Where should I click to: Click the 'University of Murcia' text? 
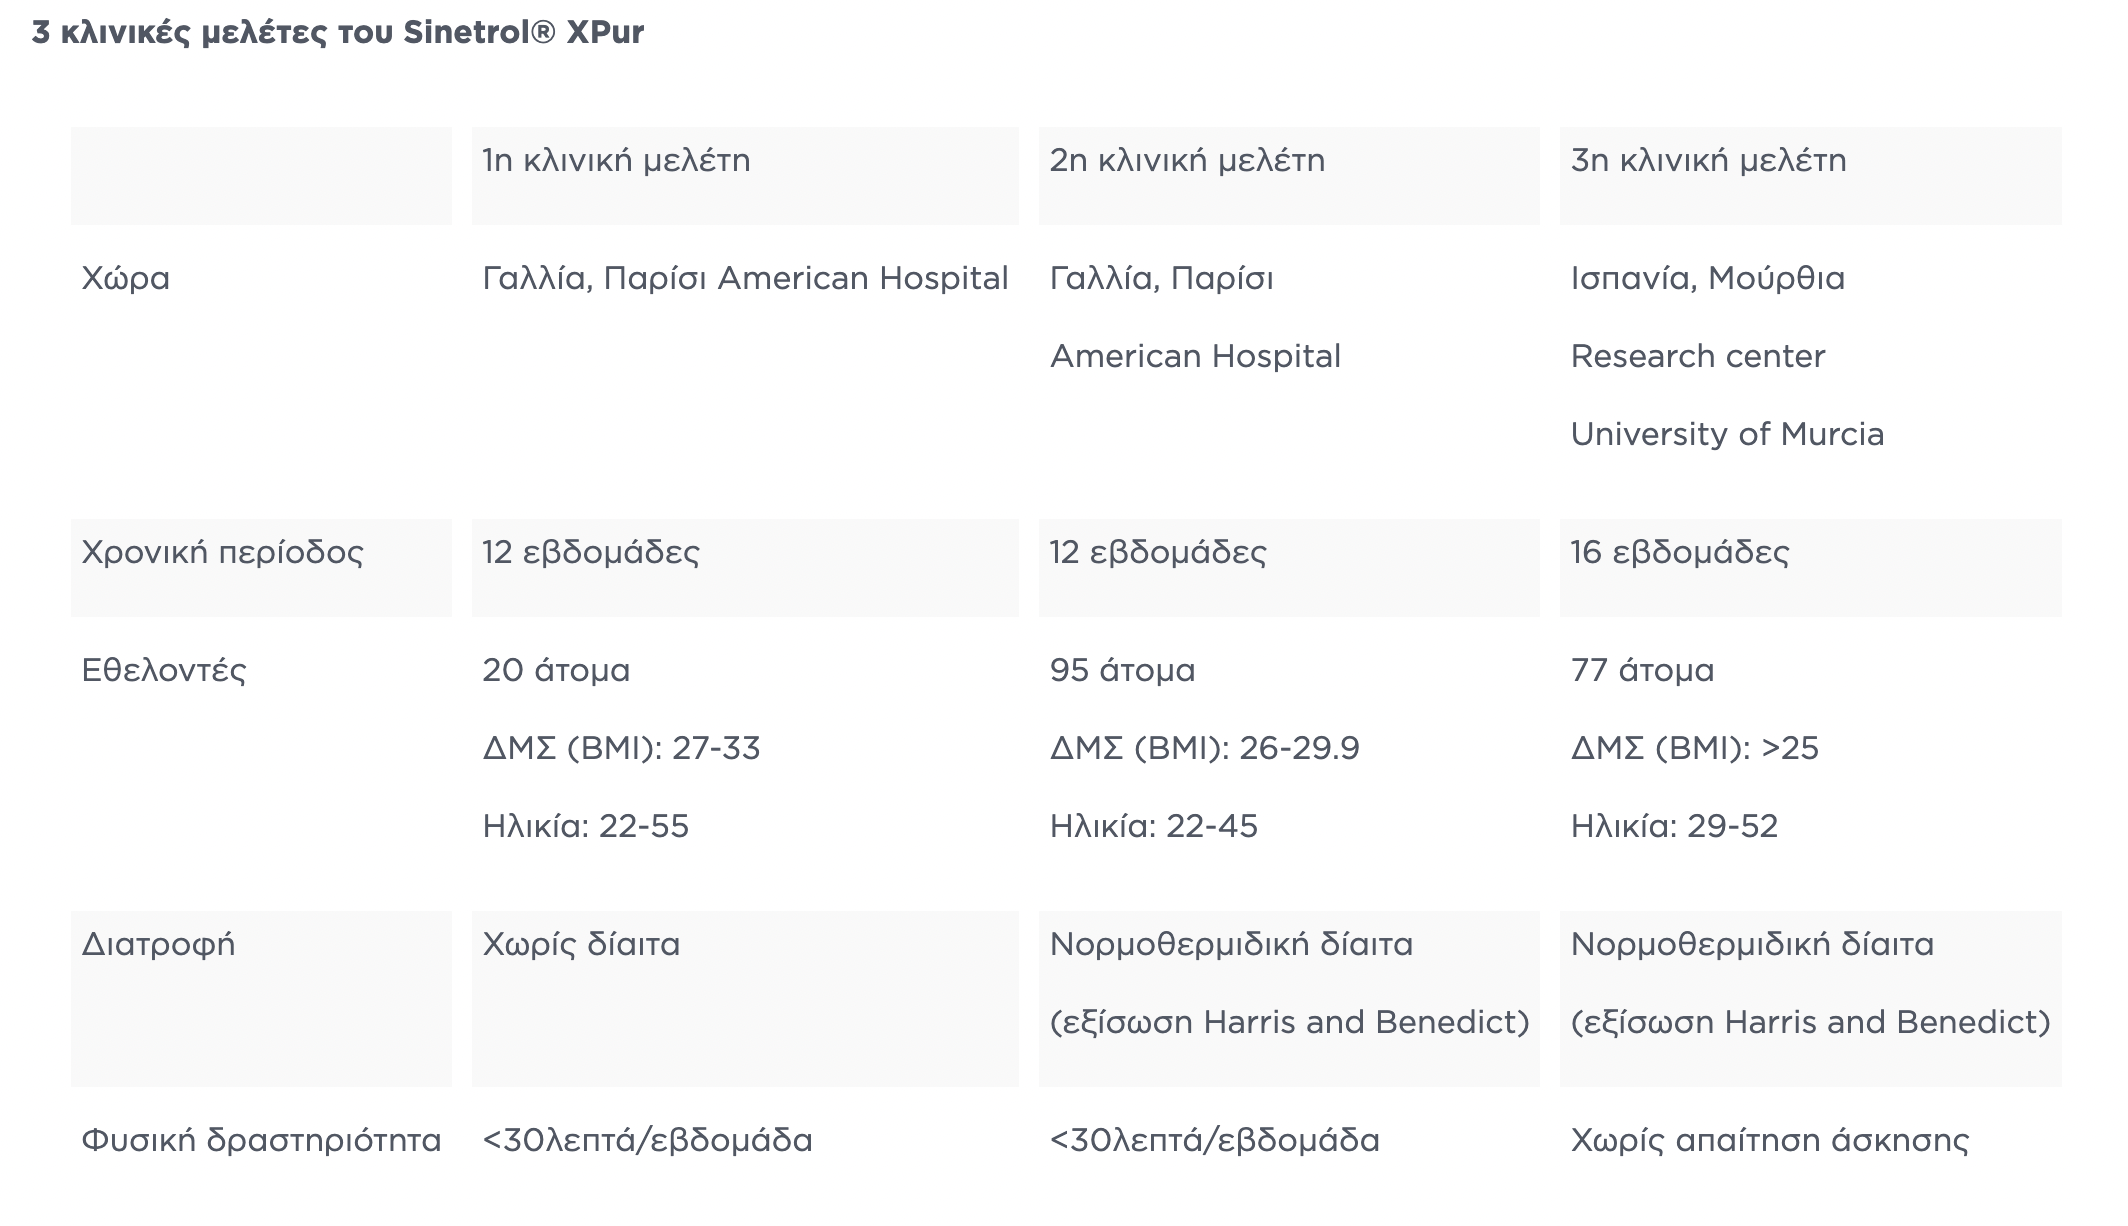coord(1727,435)
